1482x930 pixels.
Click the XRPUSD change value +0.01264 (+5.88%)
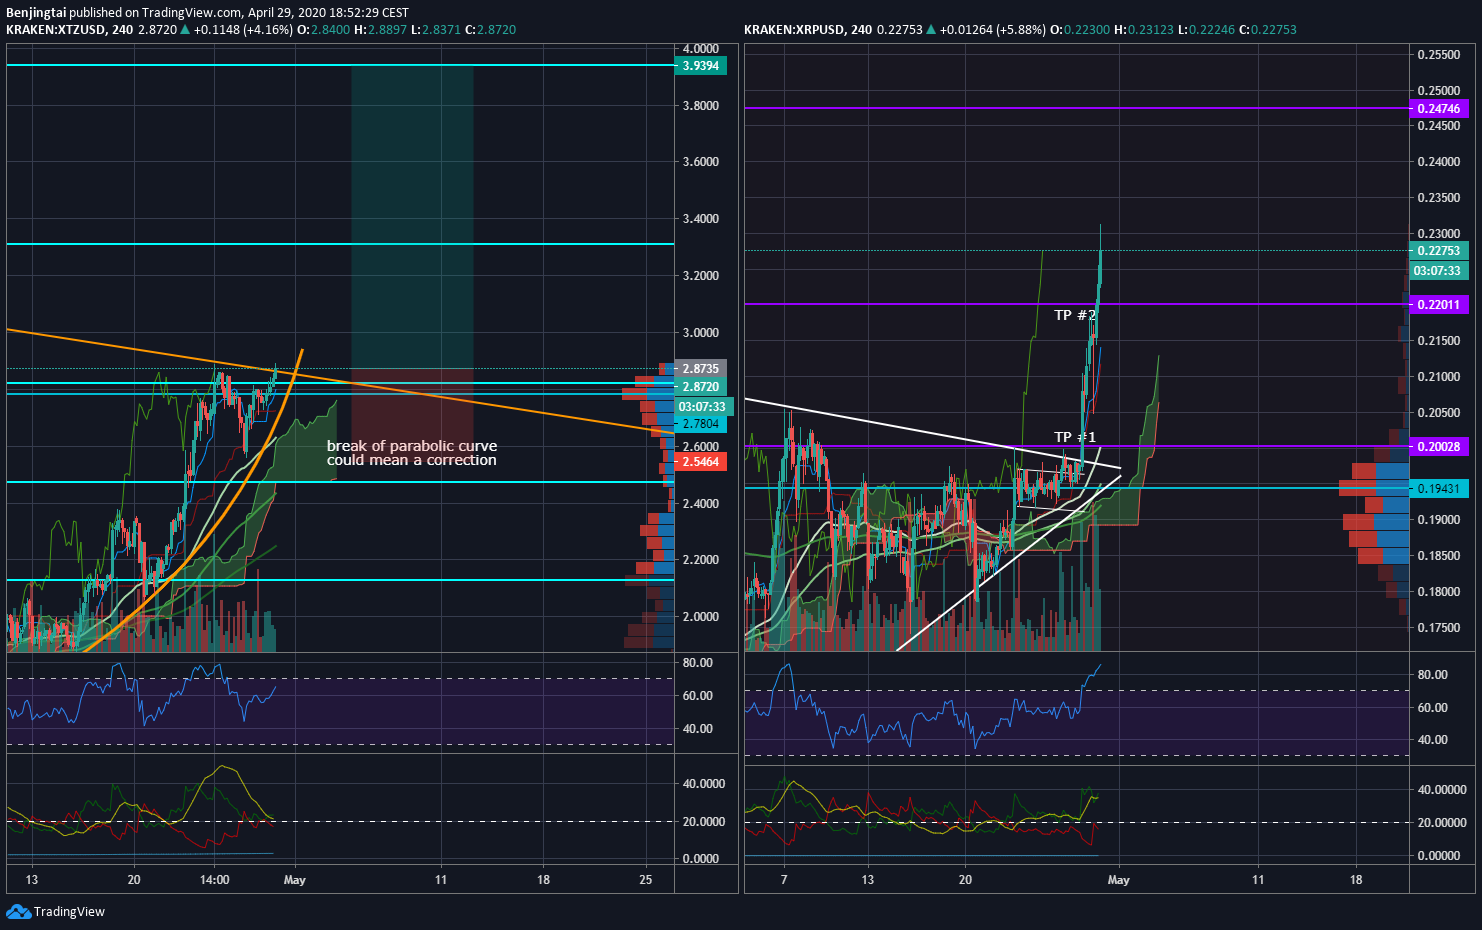[993, 30]
